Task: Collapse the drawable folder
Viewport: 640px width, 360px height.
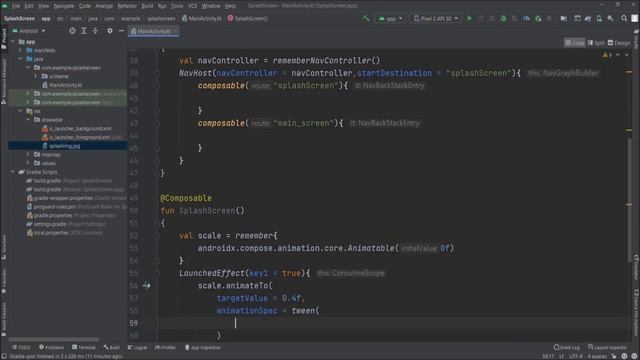Action: click(28, 120)
